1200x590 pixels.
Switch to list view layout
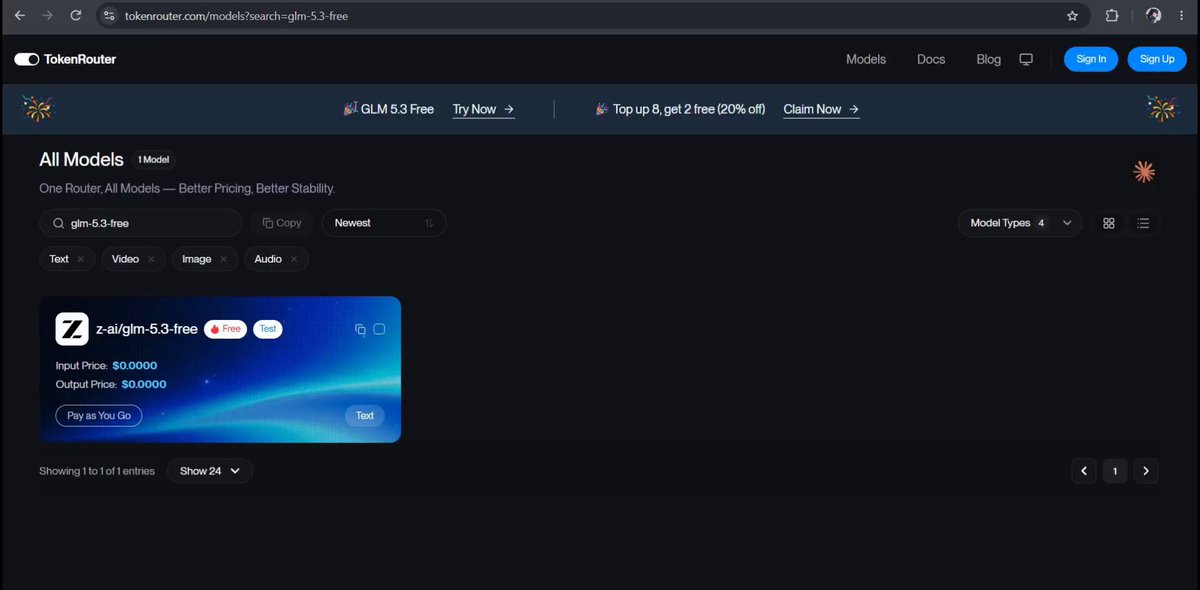coord(1143,223)
